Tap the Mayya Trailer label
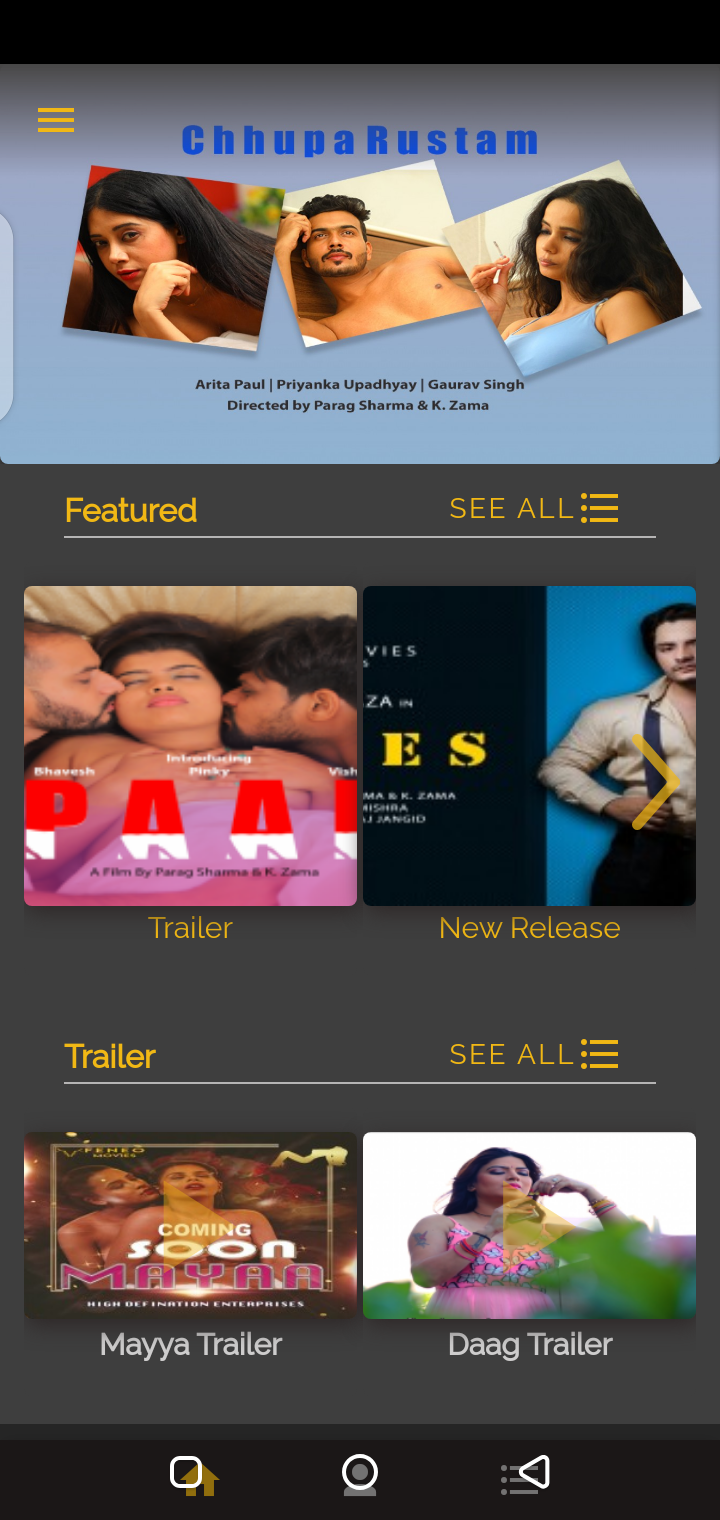The width and height of the screenshot is (720, 1520). coord(191,1344)
